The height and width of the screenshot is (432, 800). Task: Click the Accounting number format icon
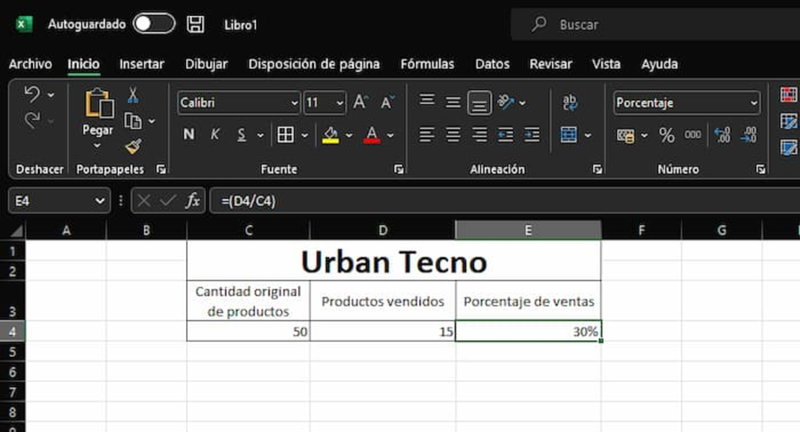click(x=626, y=135)
